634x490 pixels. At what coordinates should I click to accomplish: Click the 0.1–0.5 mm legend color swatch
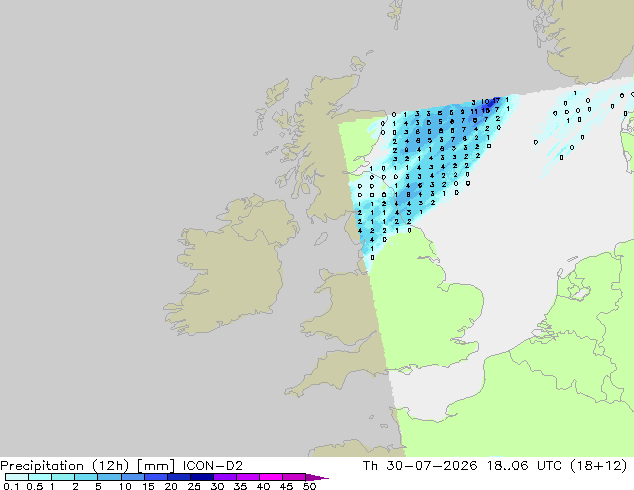pyautogui.click(x=17, y=477)
